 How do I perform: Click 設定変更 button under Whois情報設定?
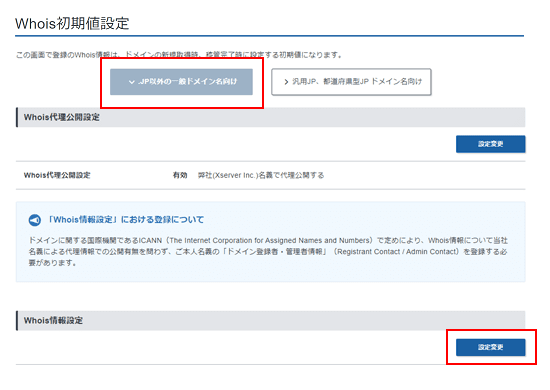tap(490, 347)
